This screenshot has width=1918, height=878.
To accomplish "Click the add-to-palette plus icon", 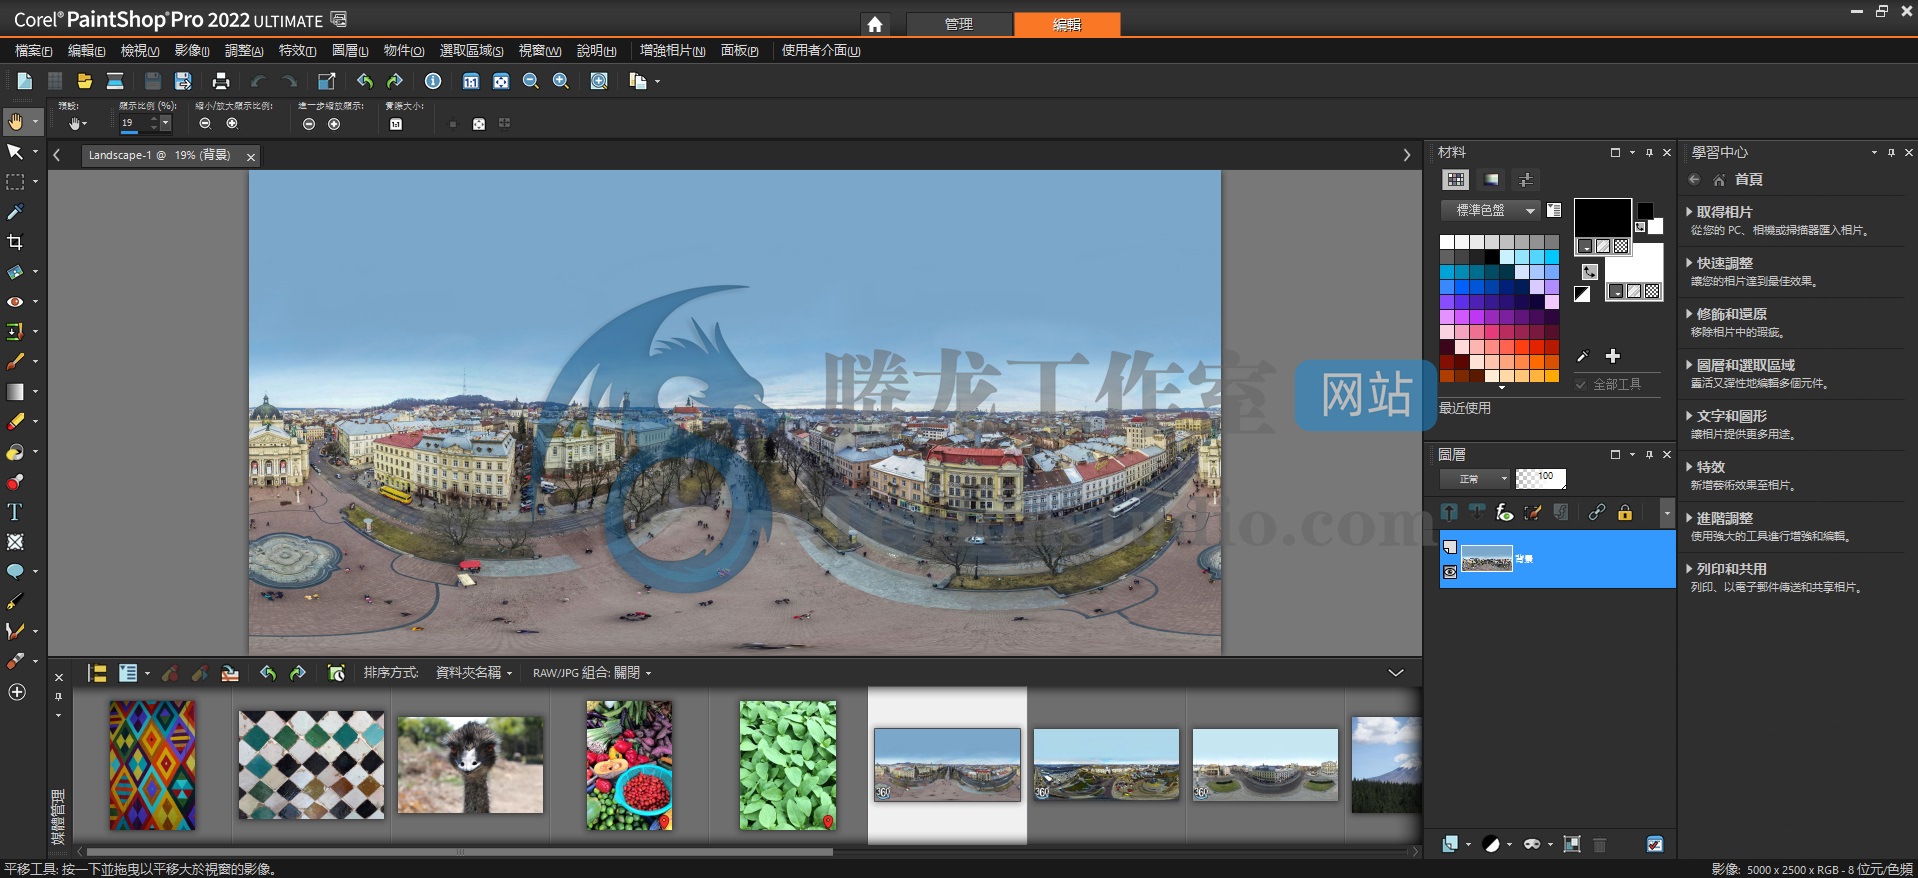I will (1613, 356).
